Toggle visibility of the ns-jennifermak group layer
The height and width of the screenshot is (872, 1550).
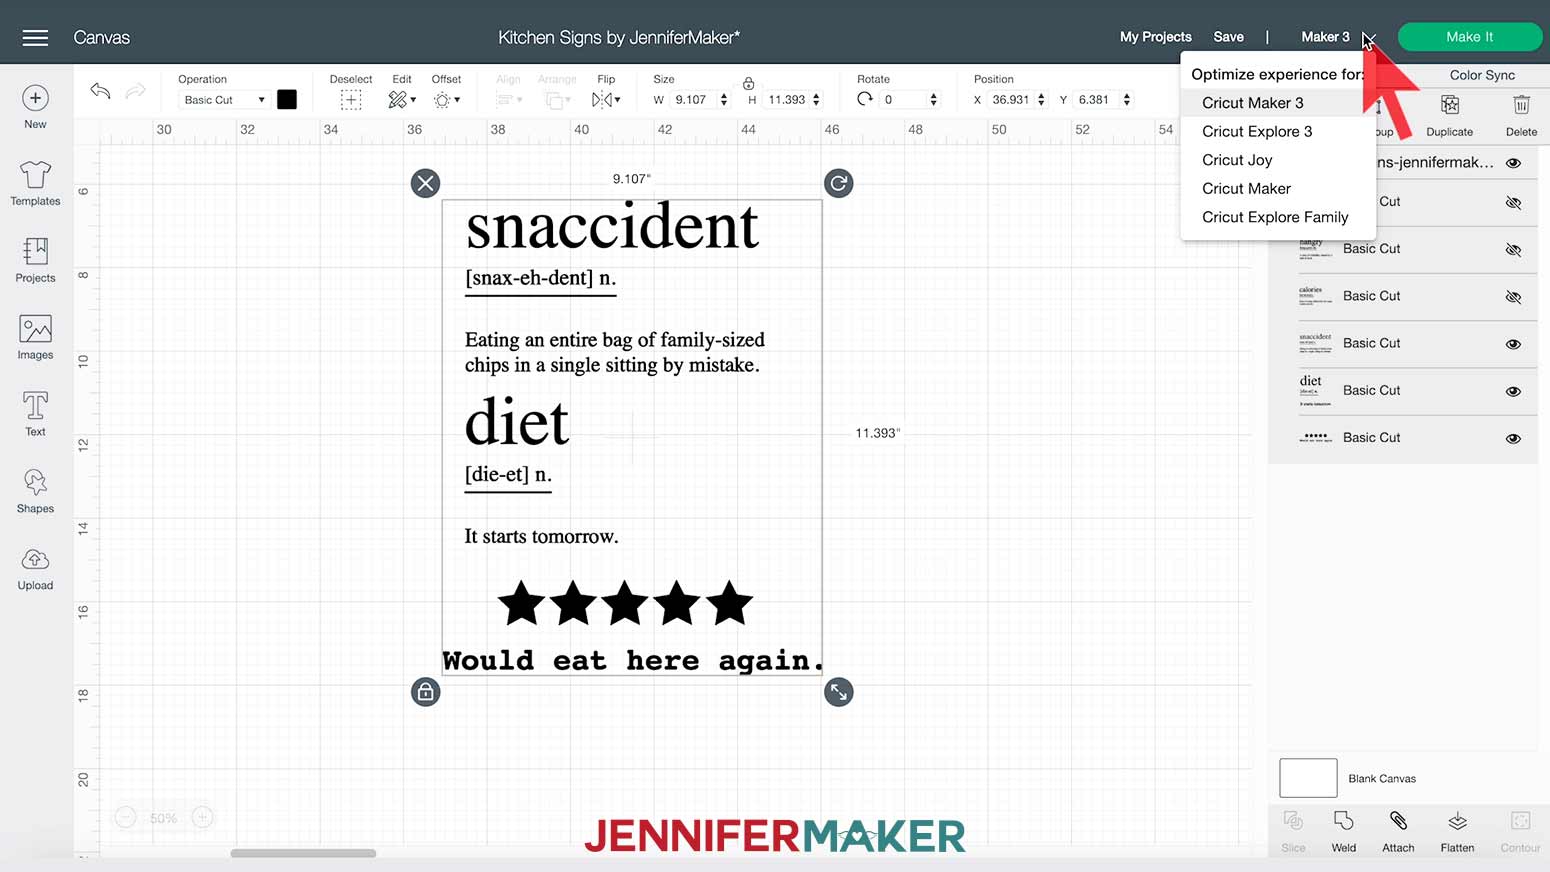point(1513,163)
